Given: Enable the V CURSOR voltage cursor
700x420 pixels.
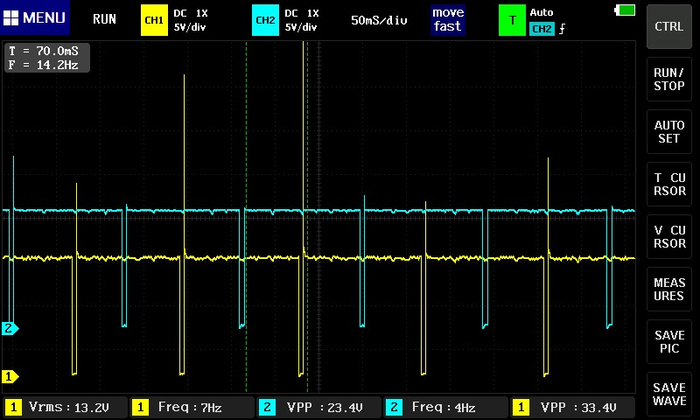Looking at the screenshot, I should (669, 237).
